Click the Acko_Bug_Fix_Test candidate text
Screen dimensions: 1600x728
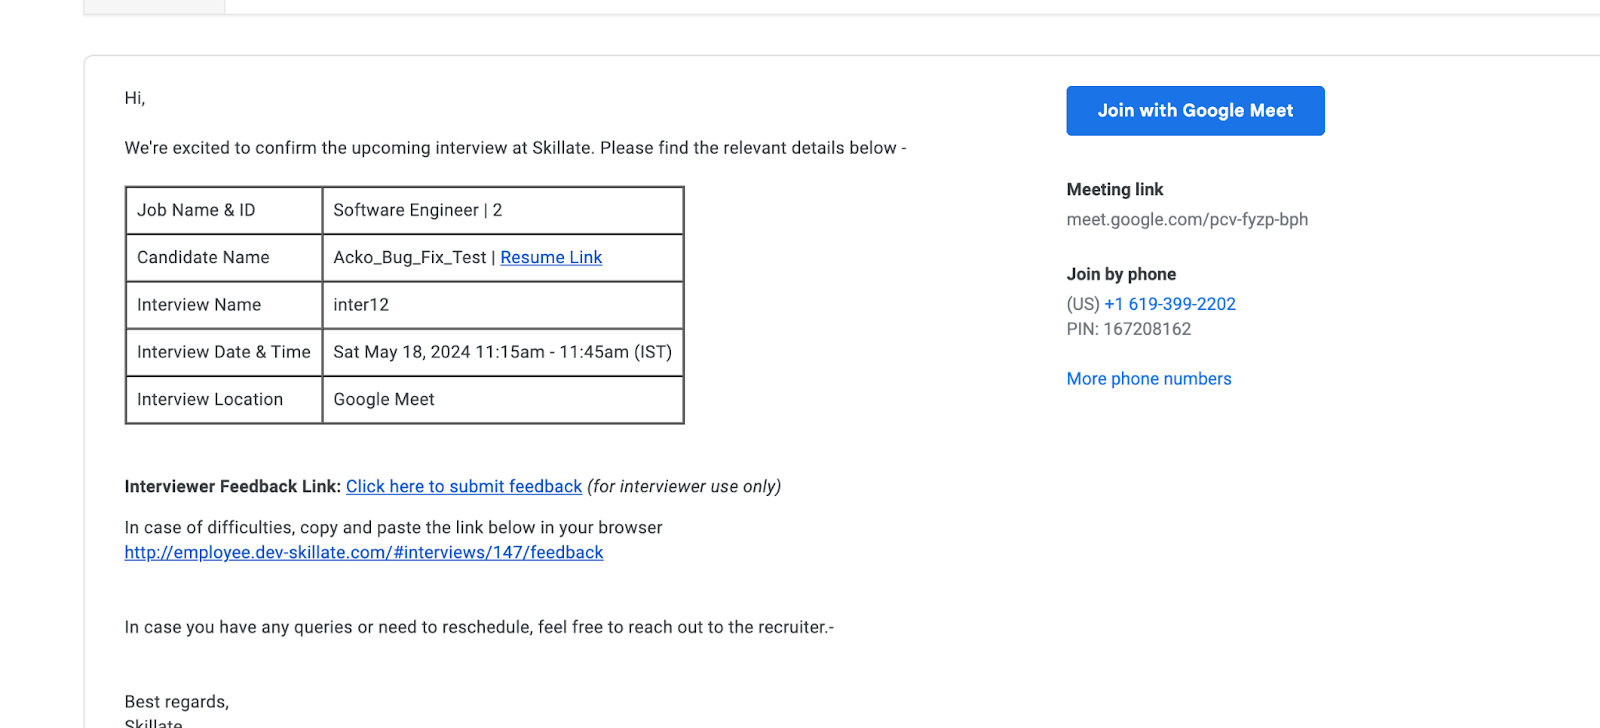coord(410,258)
